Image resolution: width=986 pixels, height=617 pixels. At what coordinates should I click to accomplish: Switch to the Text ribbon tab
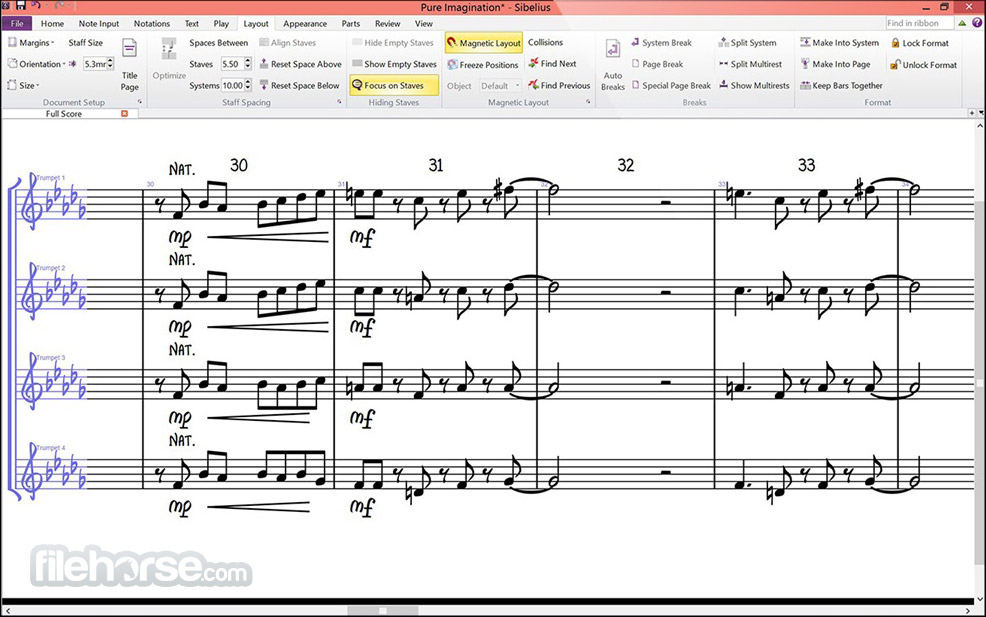pos(192,23)
